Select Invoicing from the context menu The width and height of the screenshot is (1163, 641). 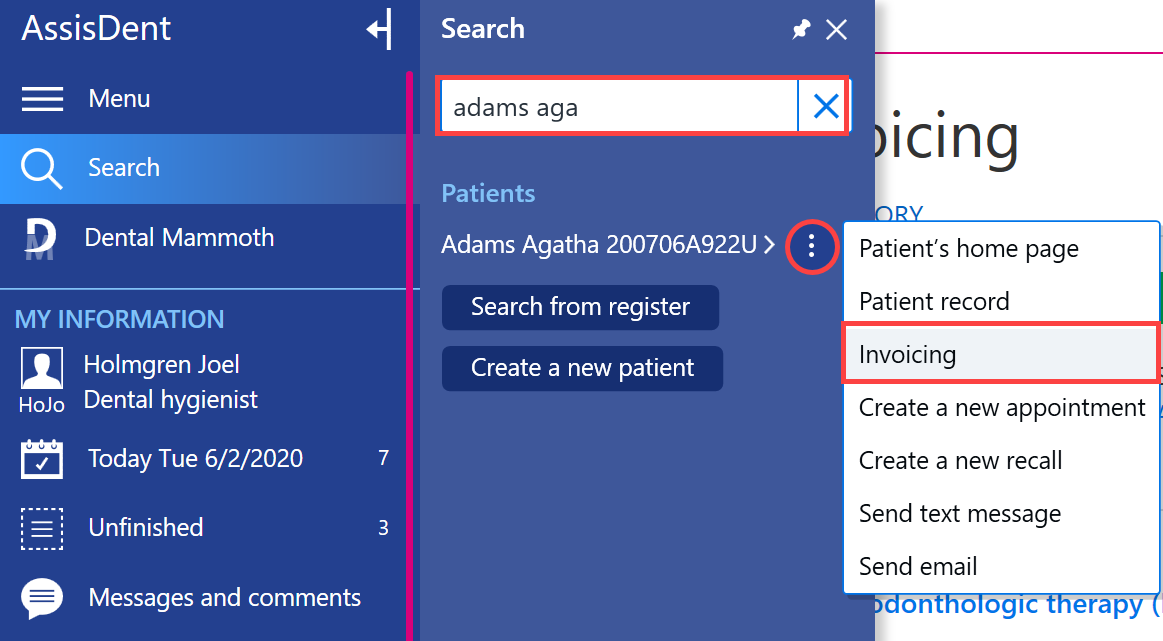tap(1001, 354)
